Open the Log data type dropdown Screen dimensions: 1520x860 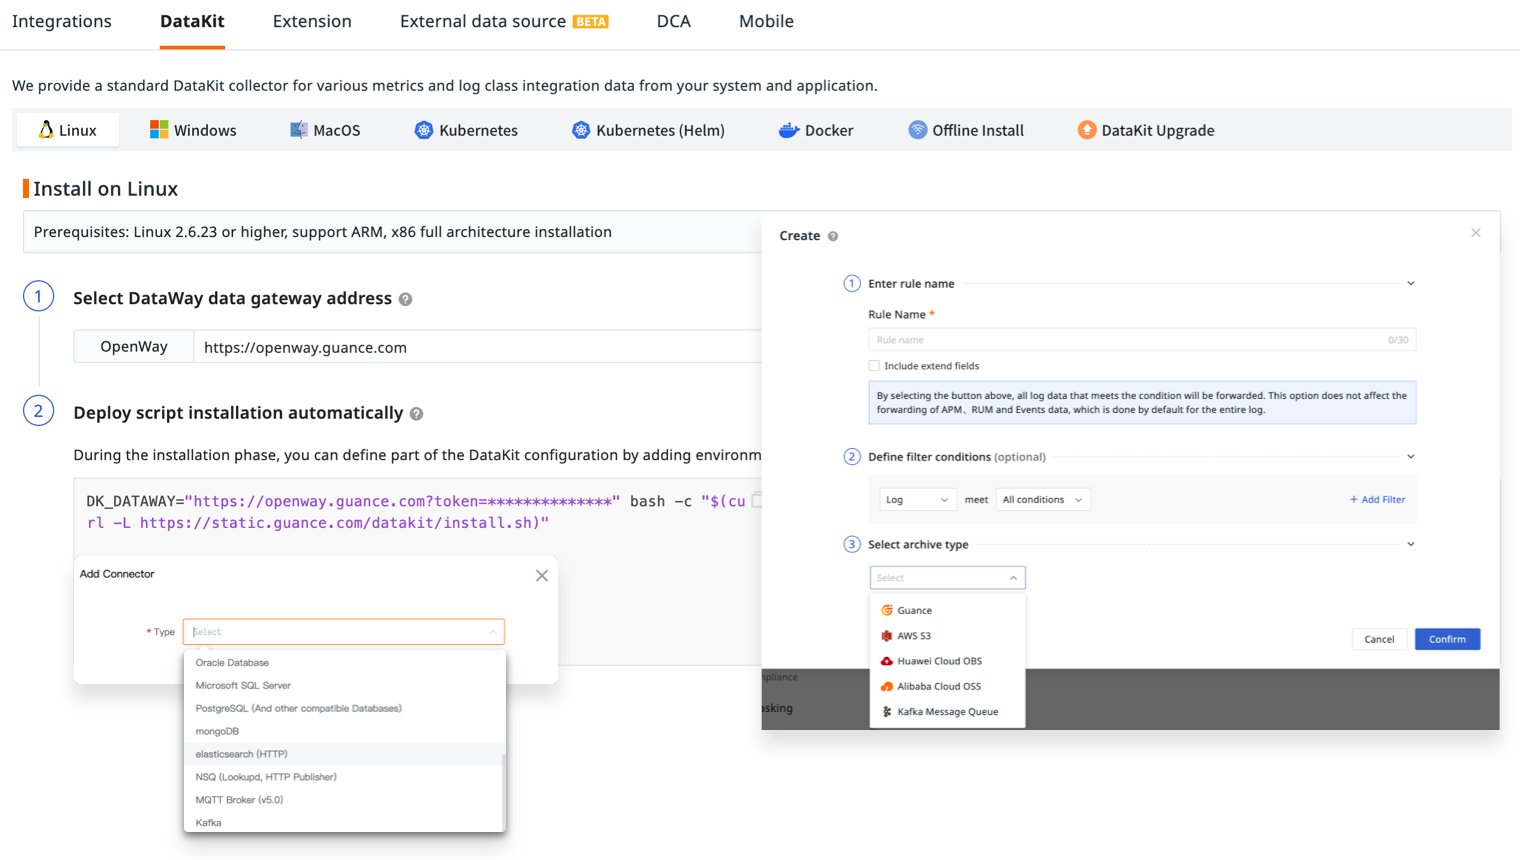click(917, 500)
